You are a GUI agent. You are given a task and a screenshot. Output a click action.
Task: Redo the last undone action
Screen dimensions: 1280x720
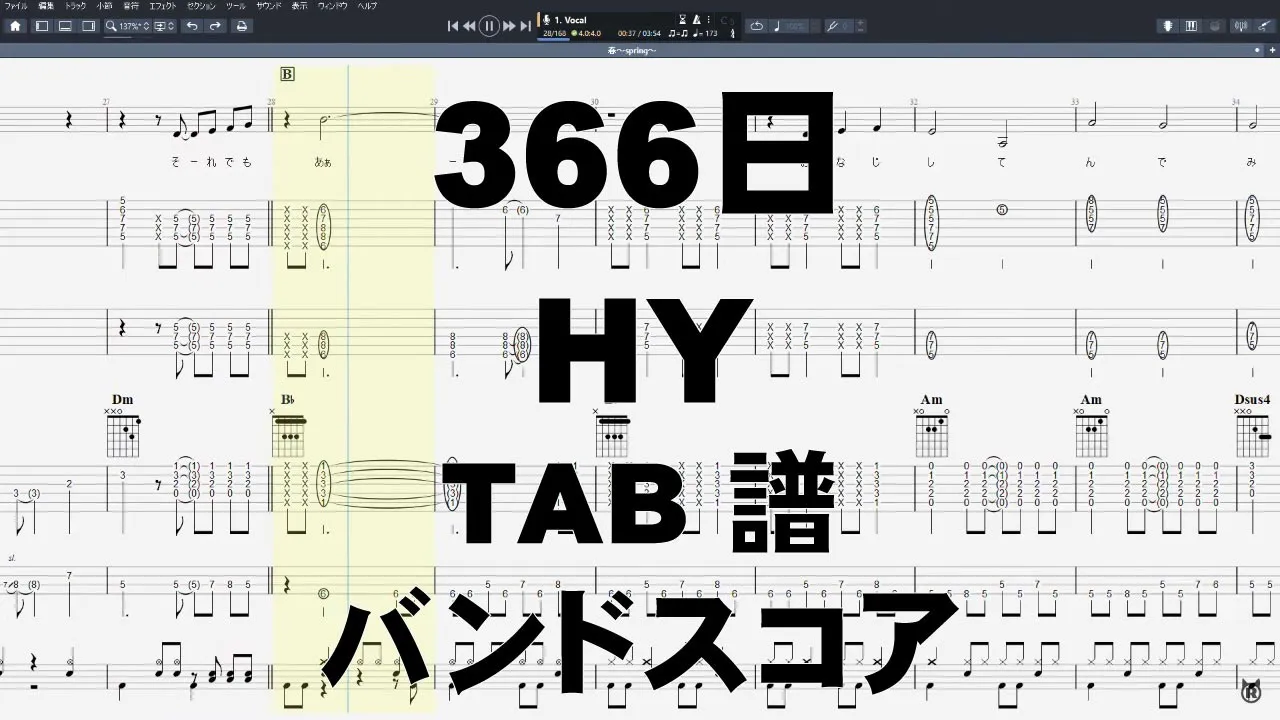(215, 26)
